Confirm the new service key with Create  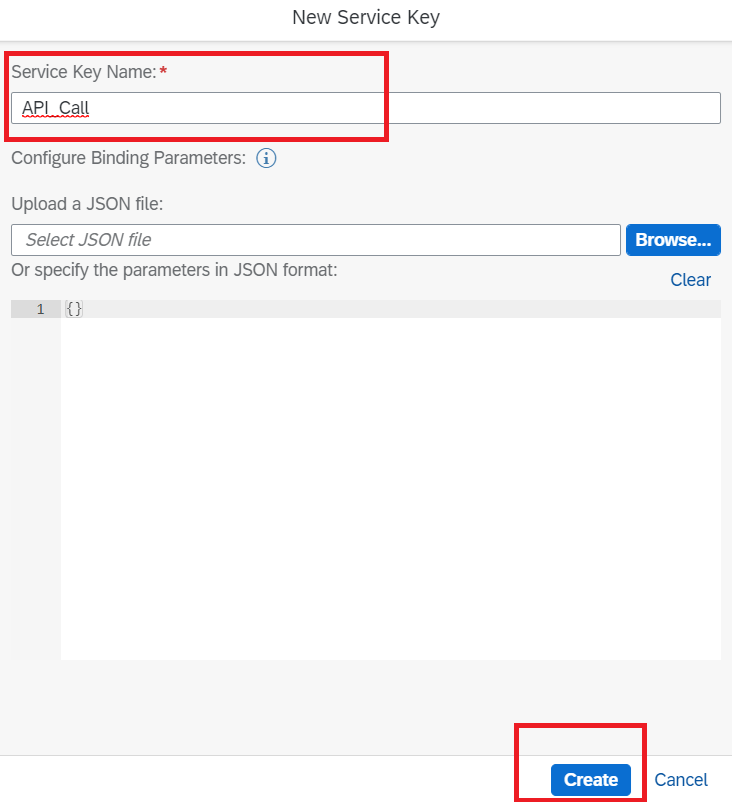[x=591, y=779]
